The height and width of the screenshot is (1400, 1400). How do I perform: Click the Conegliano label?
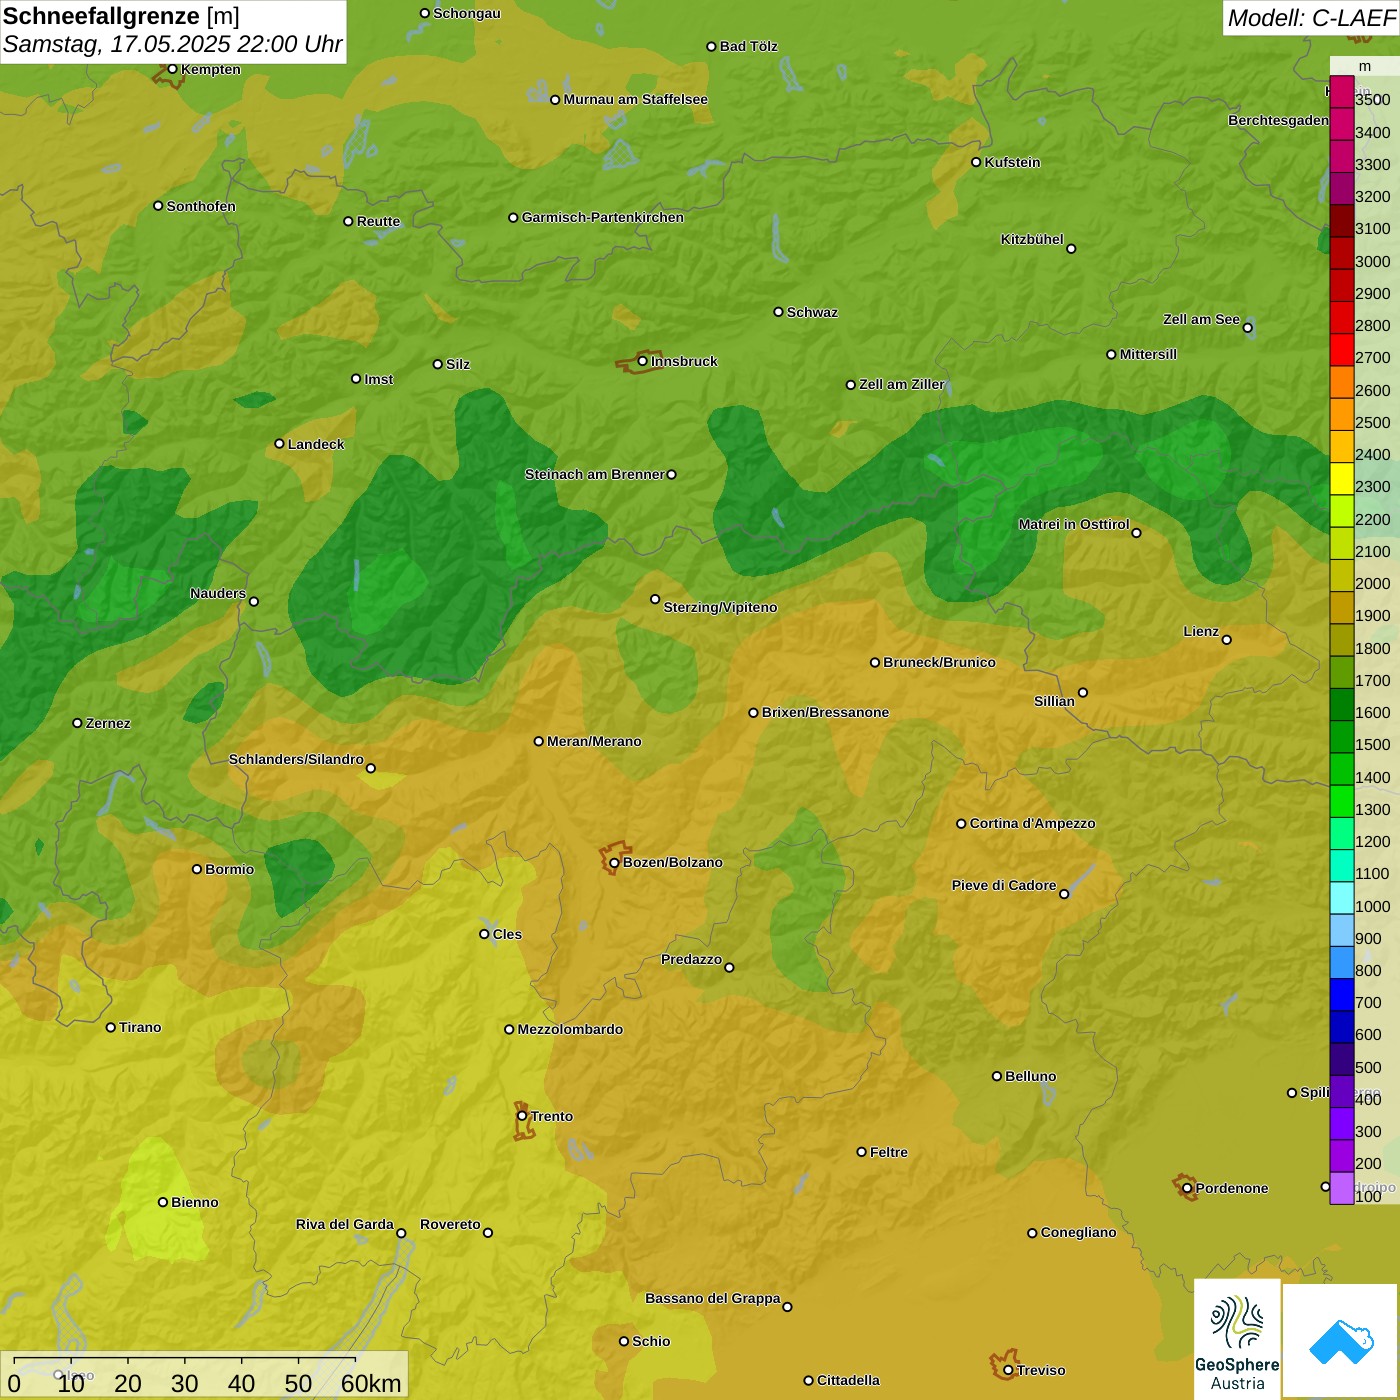tap(1079, 1232)
